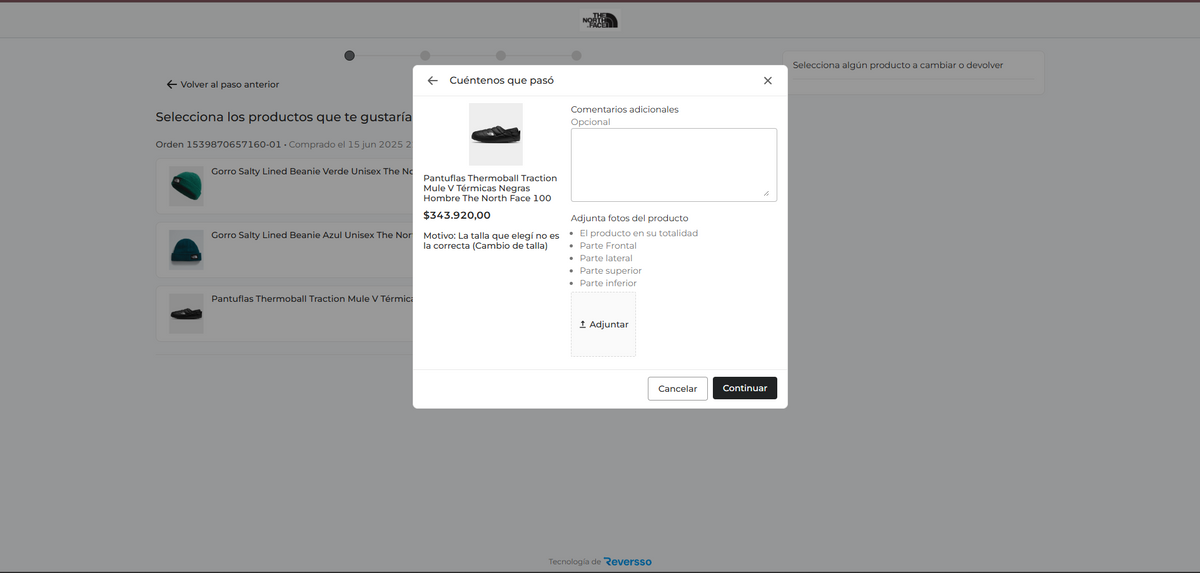Select the green Gorro Salty Lined Beanie Verde thumbnail

pos(186,186)
